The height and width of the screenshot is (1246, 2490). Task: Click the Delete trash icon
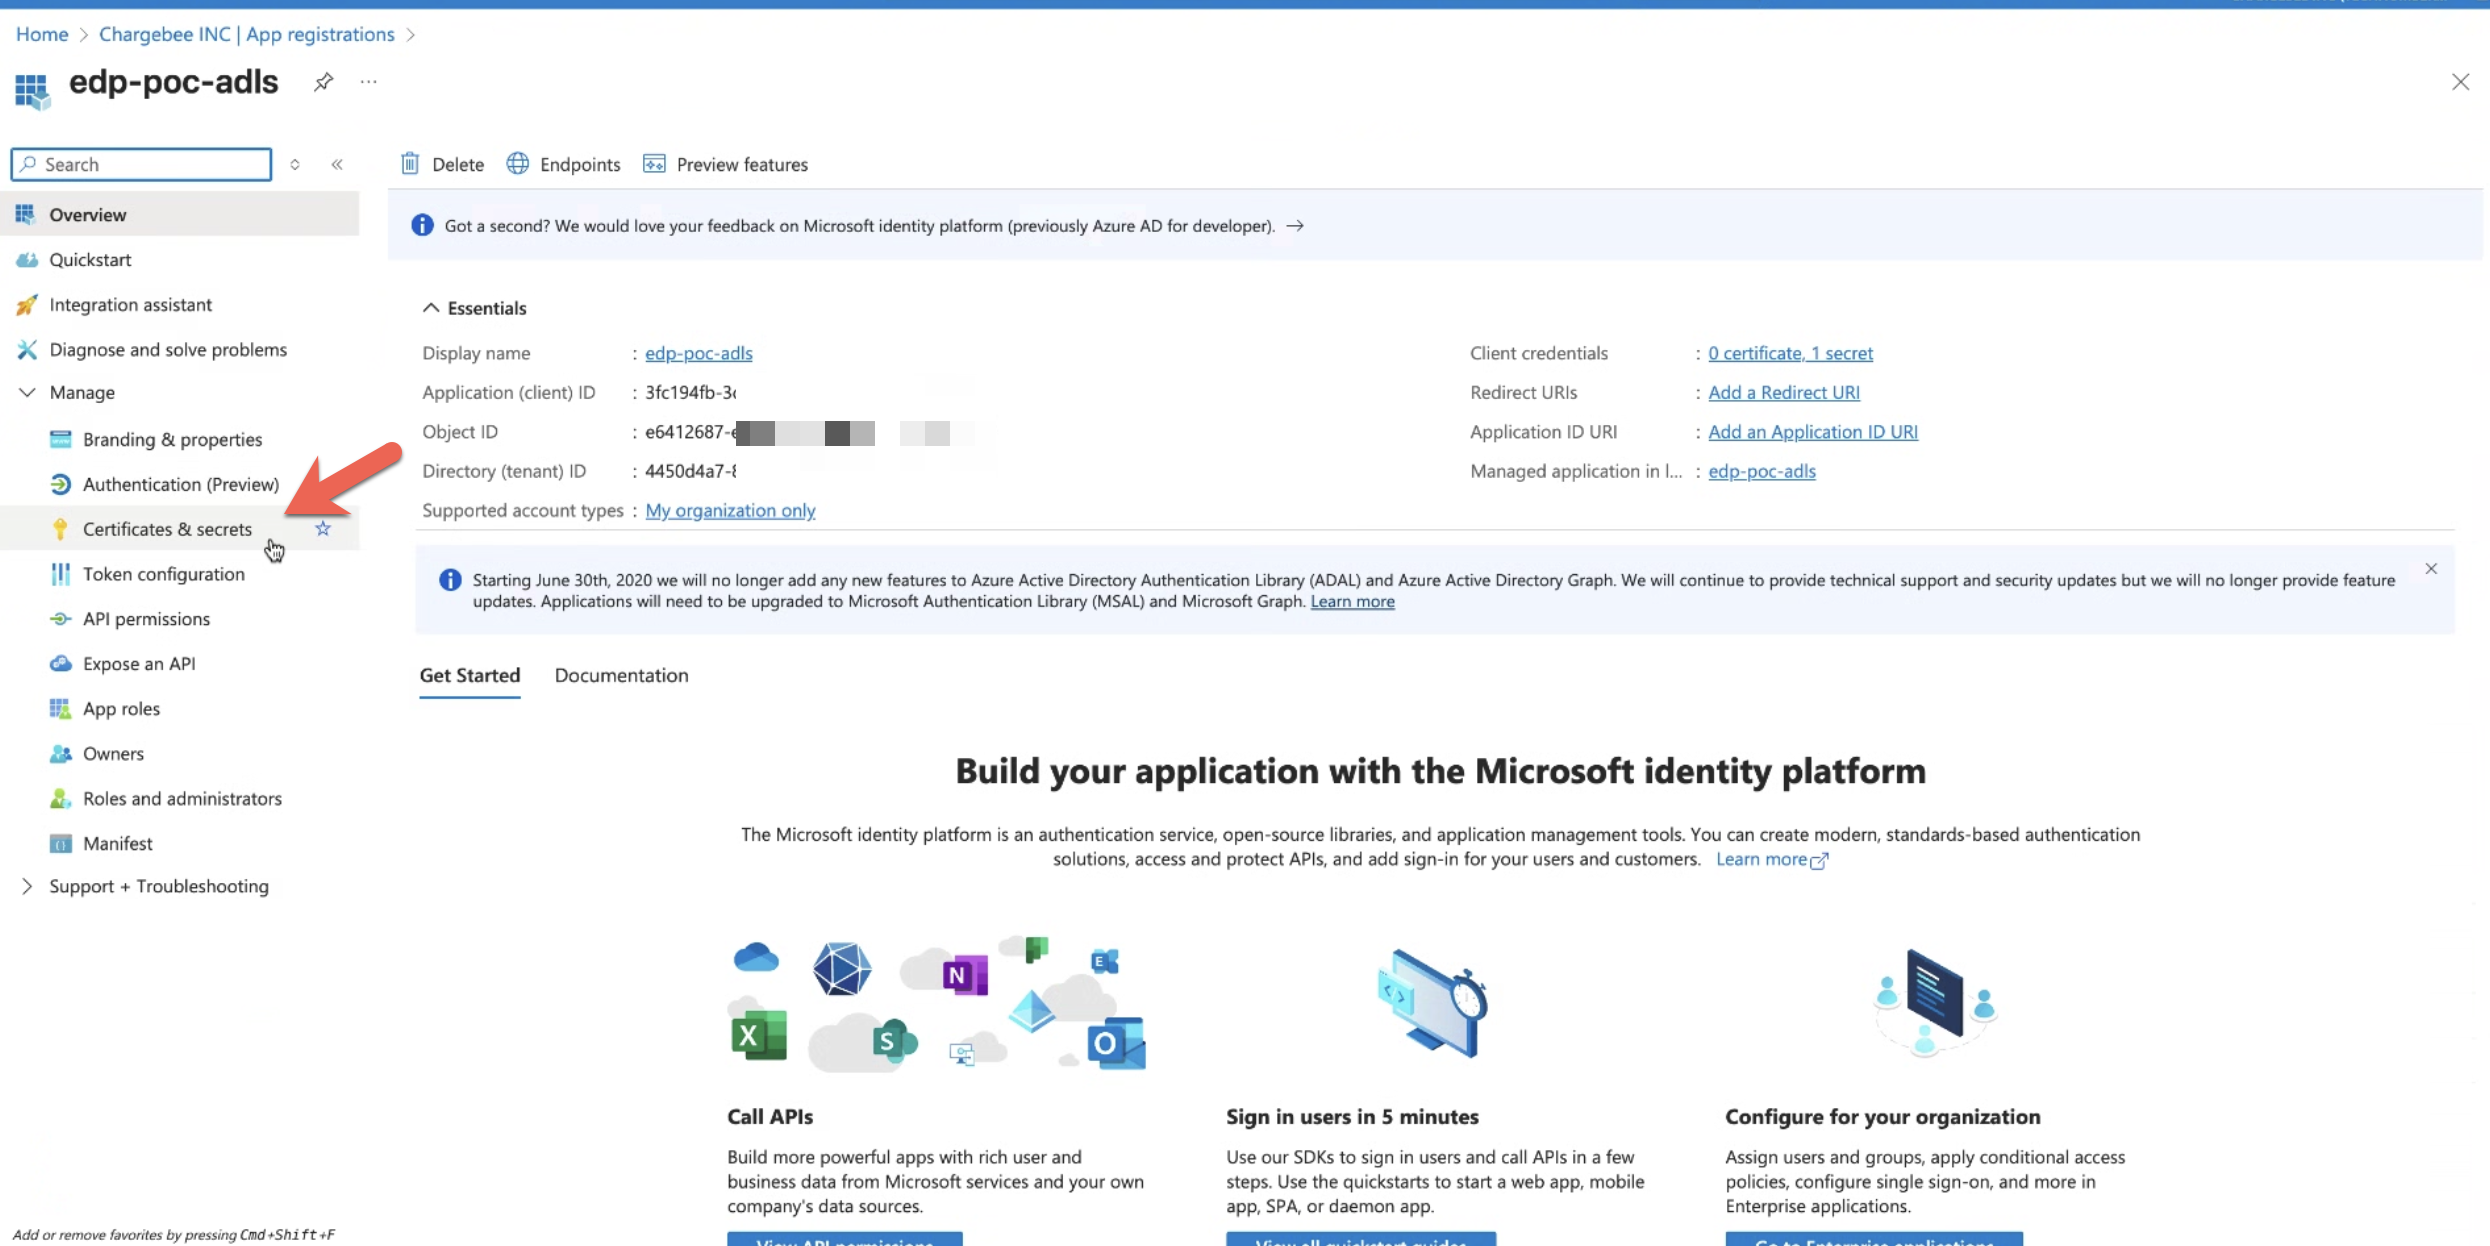pos(410,164)
